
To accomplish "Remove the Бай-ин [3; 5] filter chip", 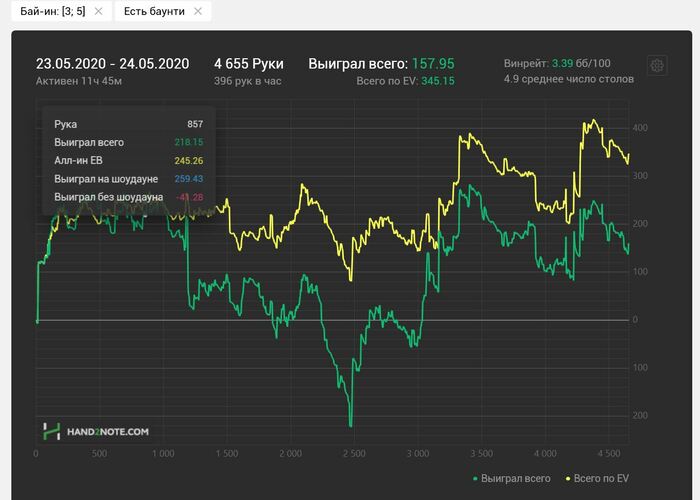I will (98, 11).
